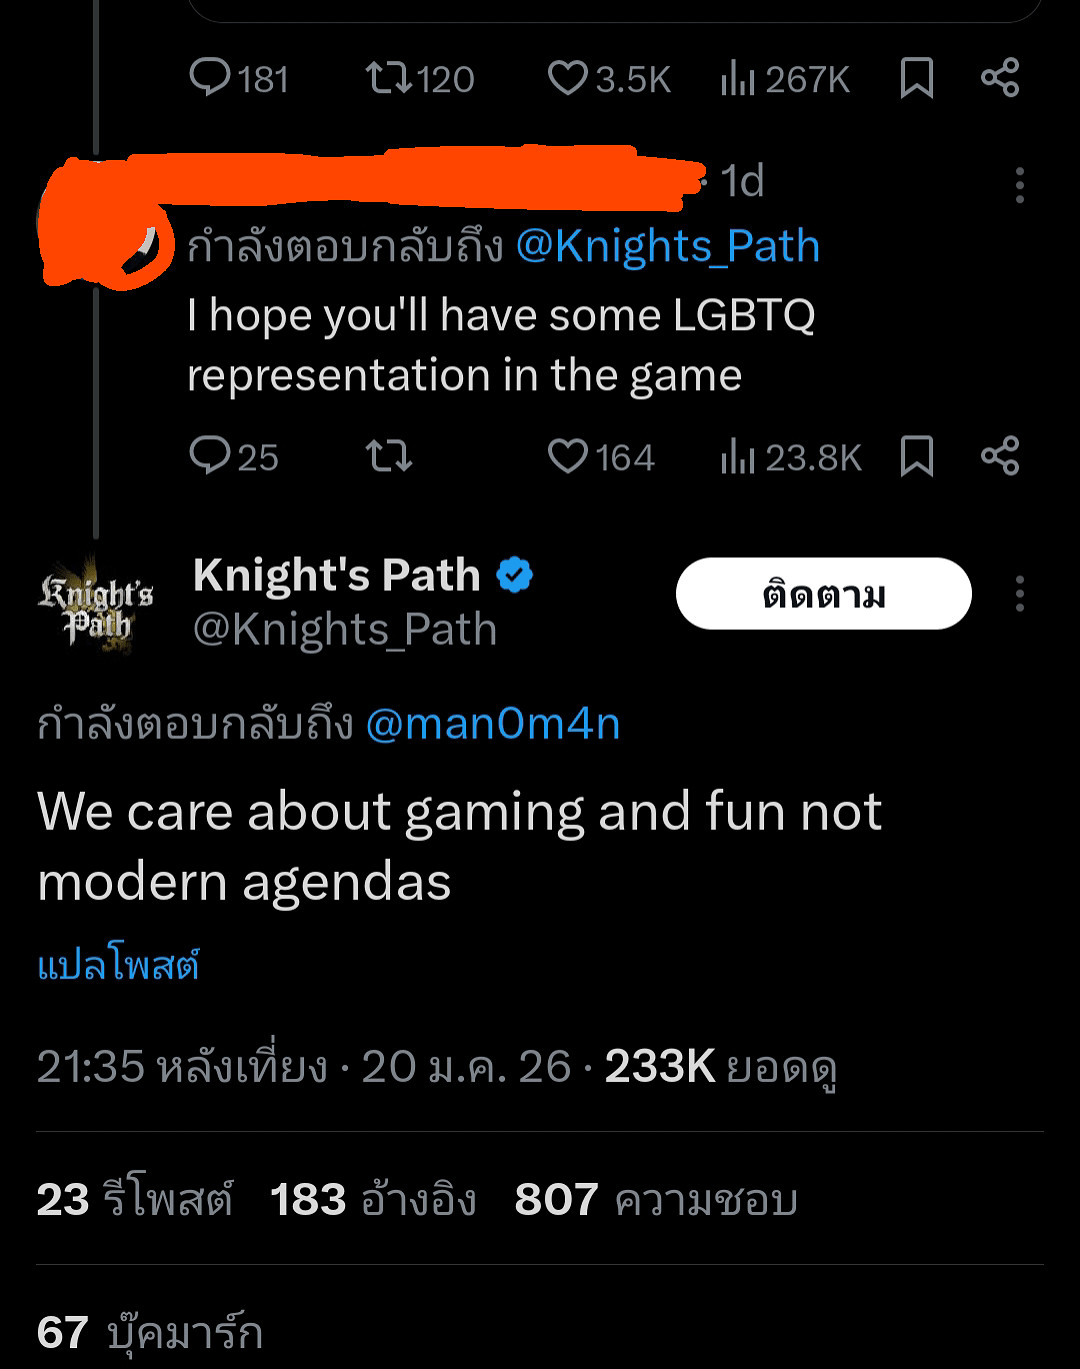Like the reply with 164 likes

pyautogui.click(x=568, y=456)
